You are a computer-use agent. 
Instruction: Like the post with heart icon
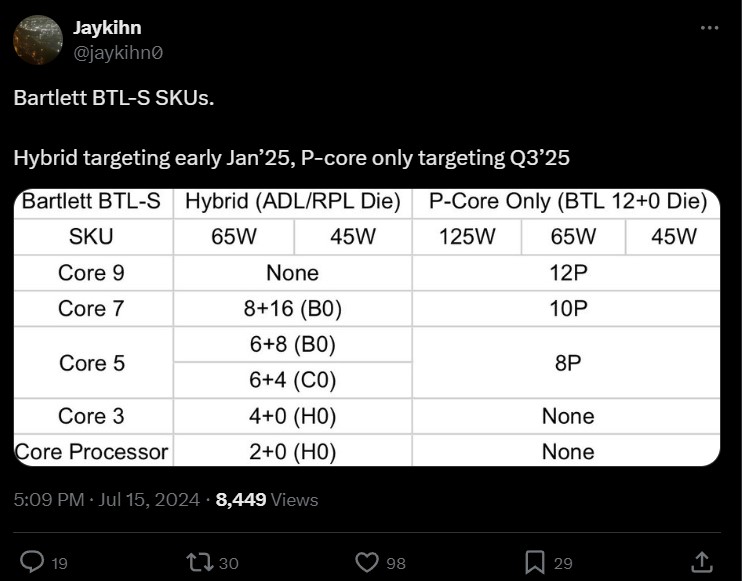coord(367,563)
